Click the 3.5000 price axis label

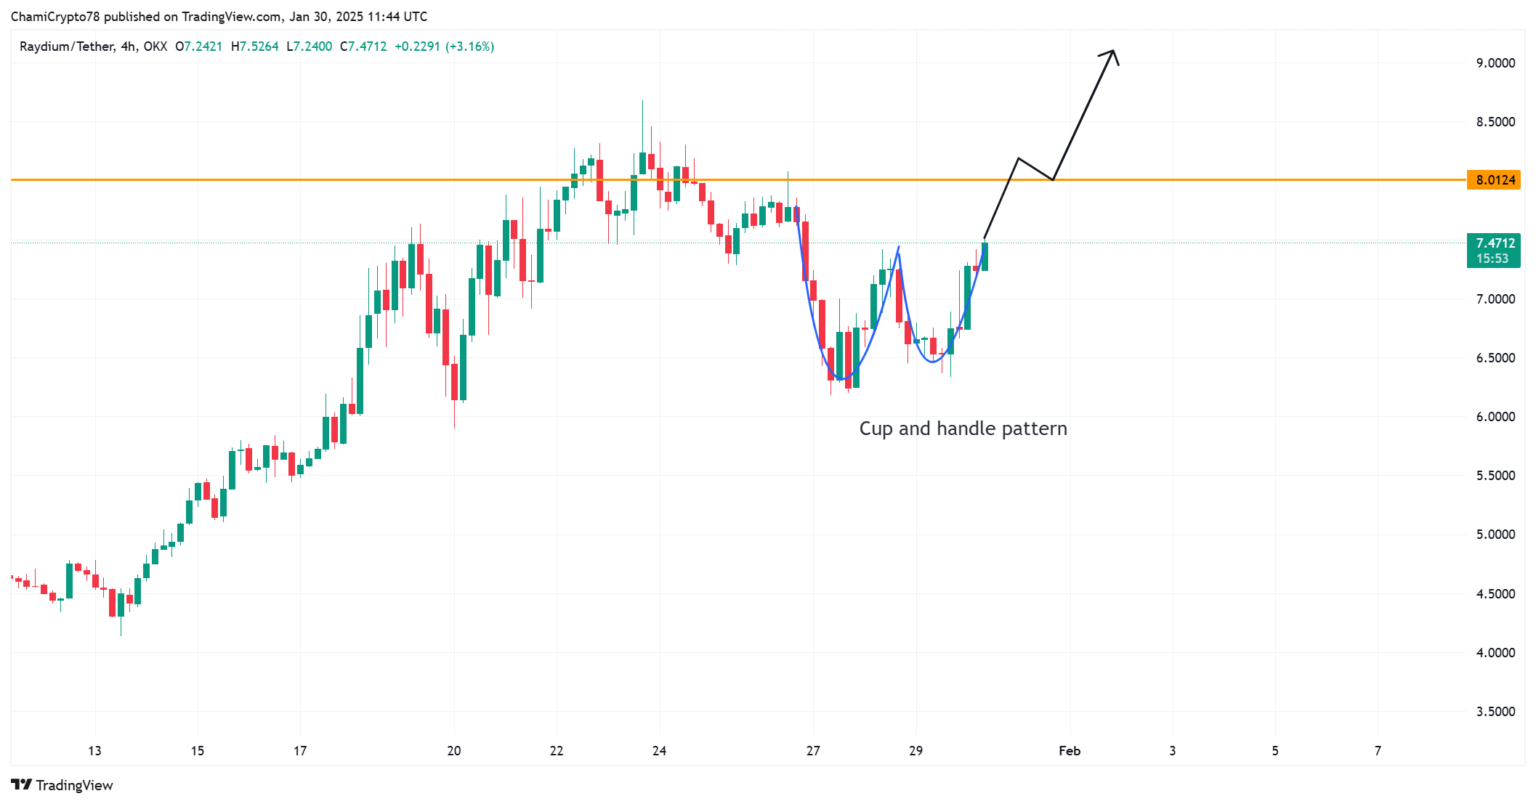(x=1495, y=712)
